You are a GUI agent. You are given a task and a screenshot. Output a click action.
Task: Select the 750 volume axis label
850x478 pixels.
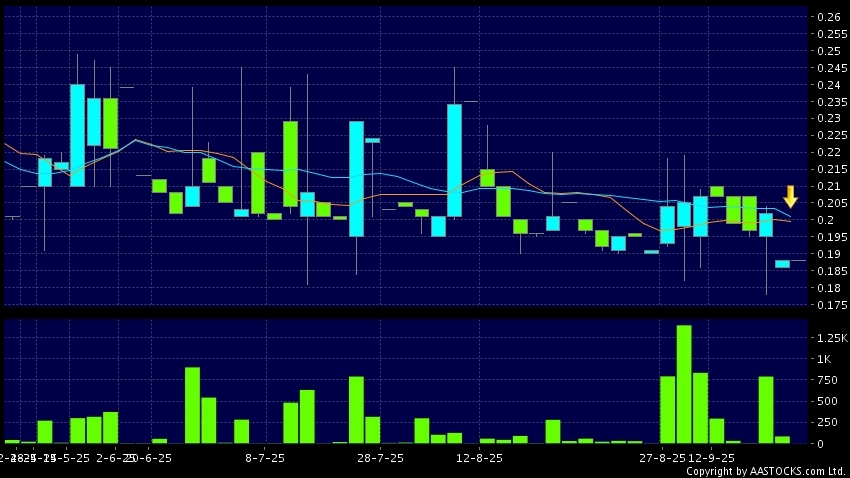tap(827, 380)
